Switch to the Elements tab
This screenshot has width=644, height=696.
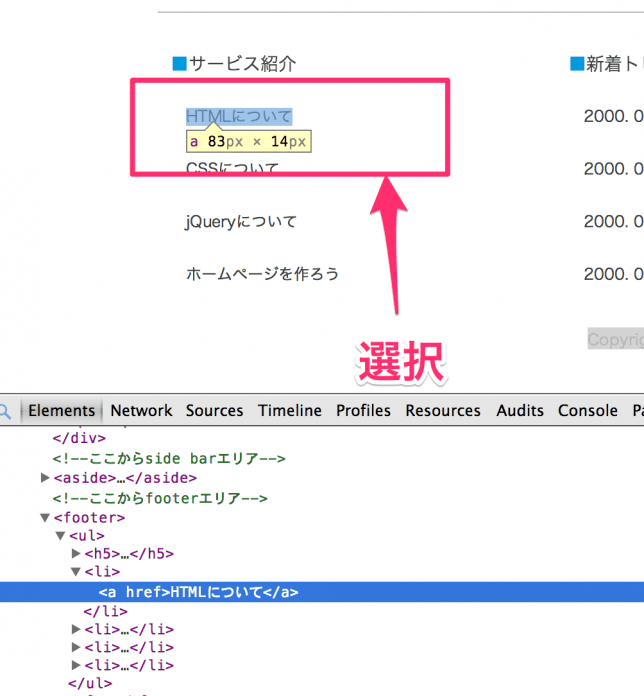(x=62, y=411)
